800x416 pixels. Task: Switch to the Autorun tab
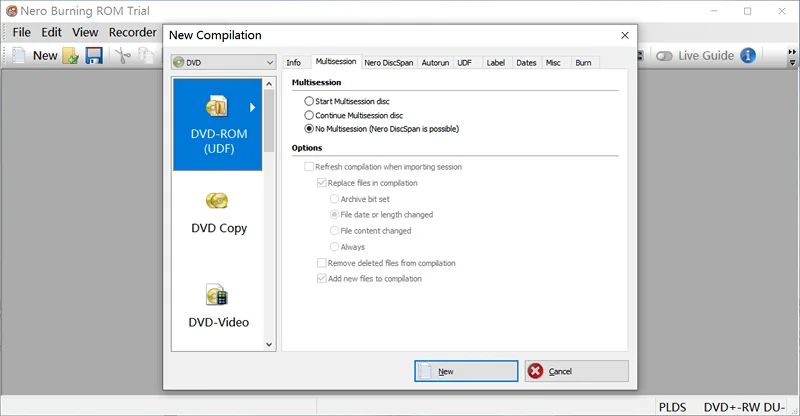435,63
